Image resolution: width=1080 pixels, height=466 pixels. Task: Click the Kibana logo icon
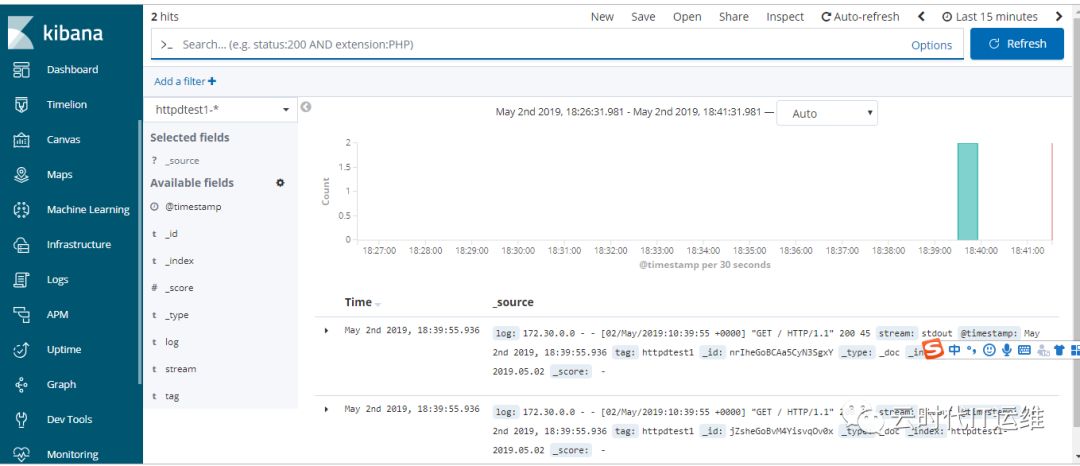coord(21,33)
